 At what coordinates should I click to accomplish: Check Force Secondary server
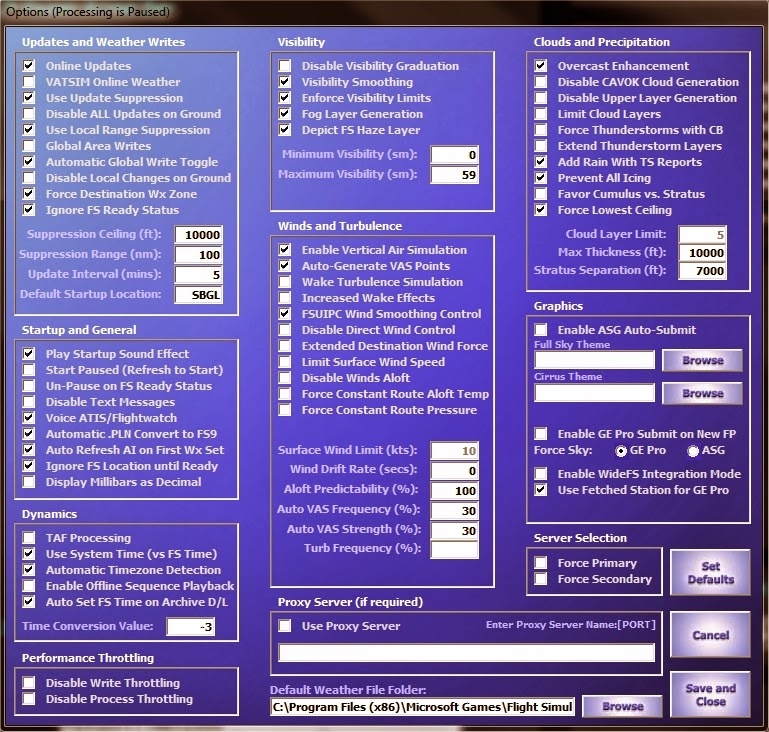(x=540, y=579)
